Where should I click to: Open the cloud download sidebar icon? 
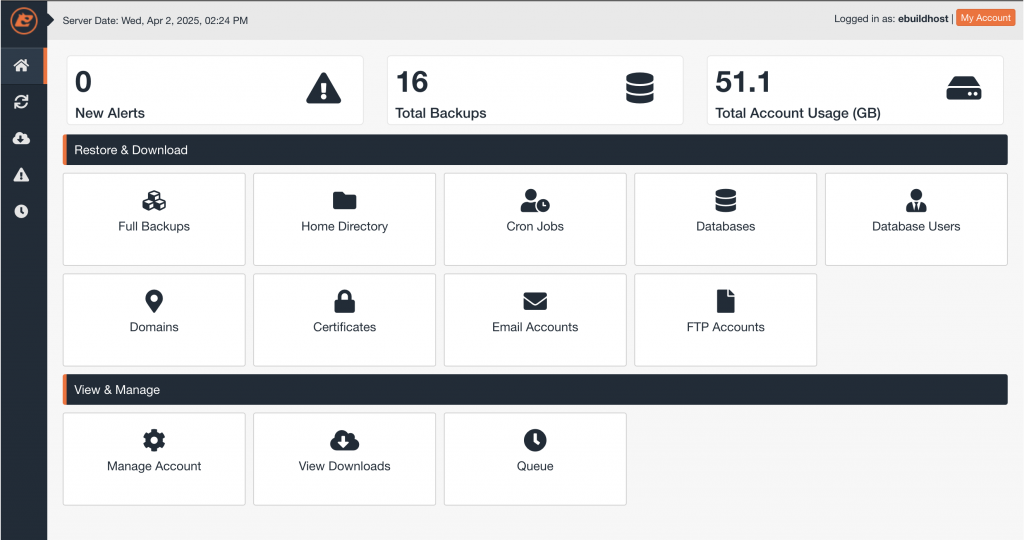tap(22, 138)
